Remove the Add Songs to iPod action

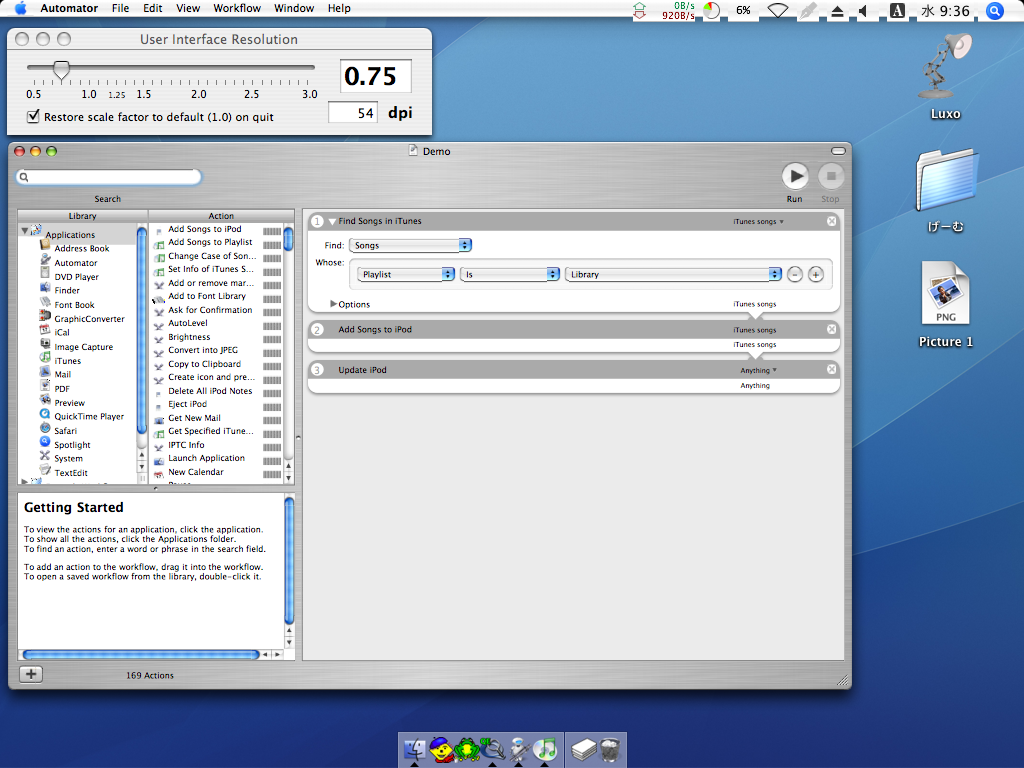[x=831, y=329]
